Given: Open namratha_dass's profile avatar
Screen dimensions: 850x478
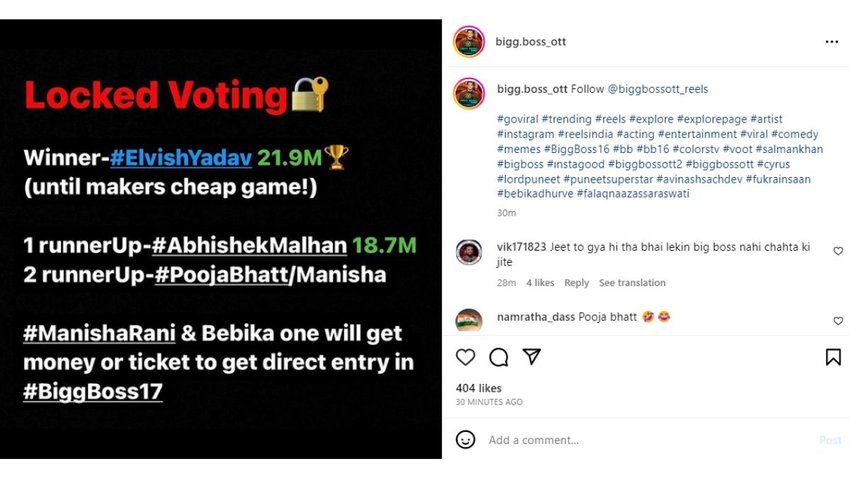Looking at the screenshot, I should [x=468, y=321].
